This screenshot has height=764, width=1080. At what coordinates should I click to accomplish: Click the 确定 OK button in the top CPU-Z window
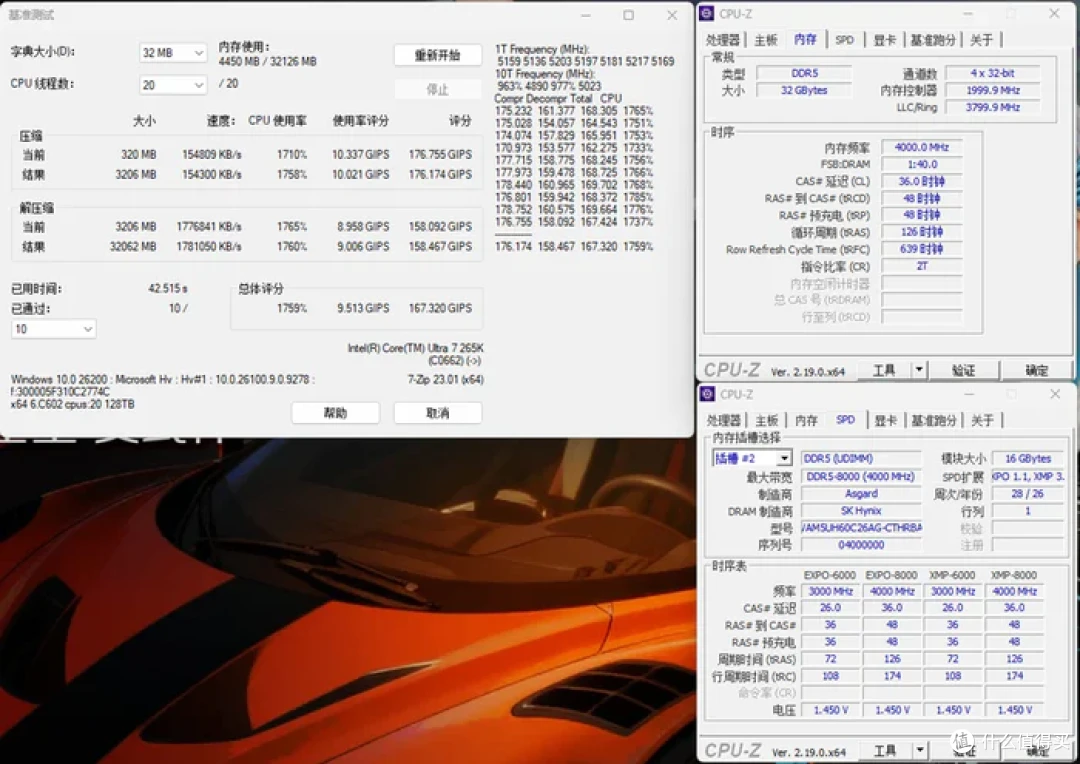click(x=1037, y=370)
